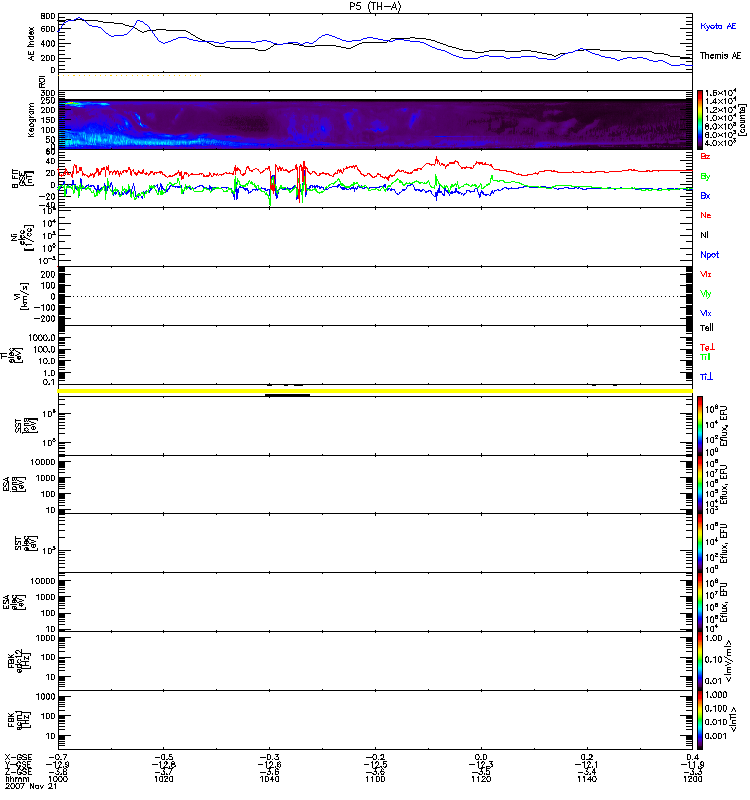Click the "600" tick on AE Index axis
This screenshot has height=800, width=750.
click(x=47, y=30)
